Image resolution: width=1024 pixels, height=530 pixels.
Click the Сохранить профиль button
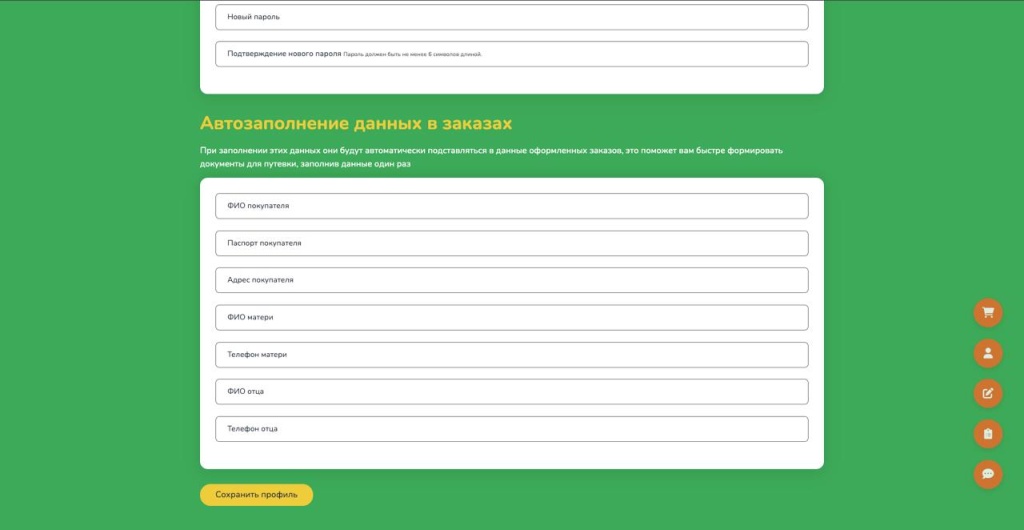coord(256,495)
